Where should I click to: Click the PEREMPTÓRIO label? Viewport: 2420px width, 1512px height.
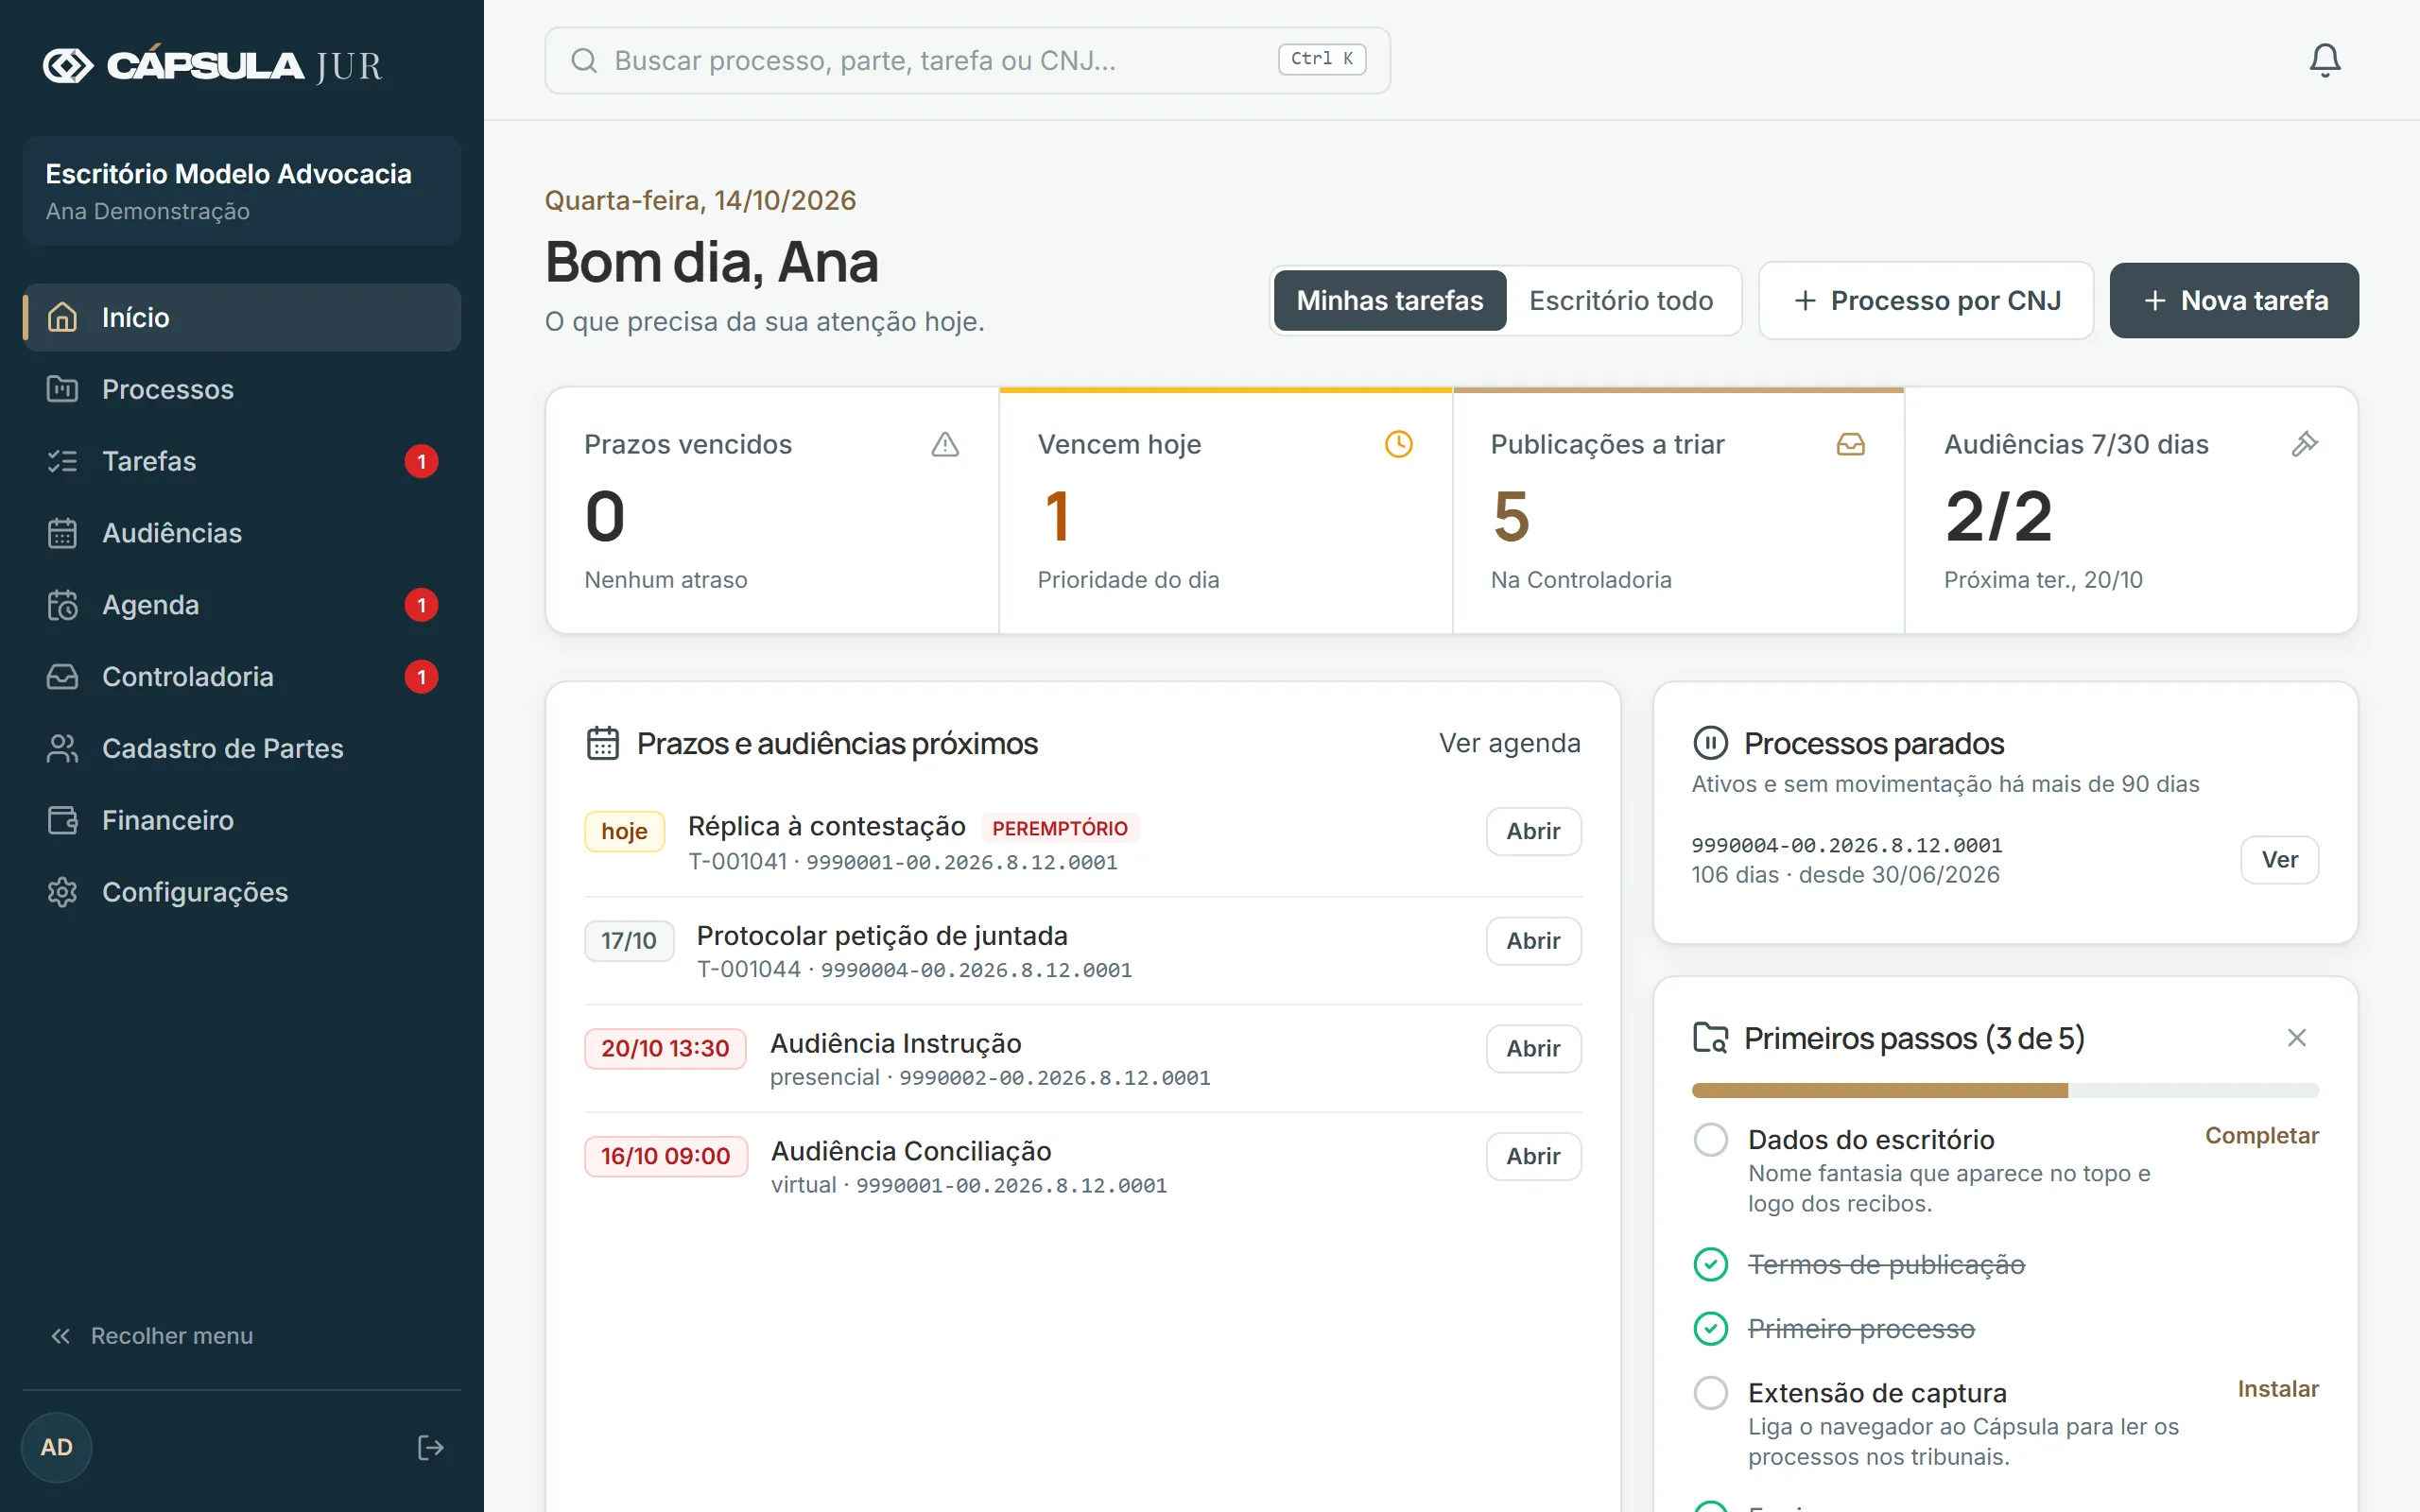coord(1059,828)
